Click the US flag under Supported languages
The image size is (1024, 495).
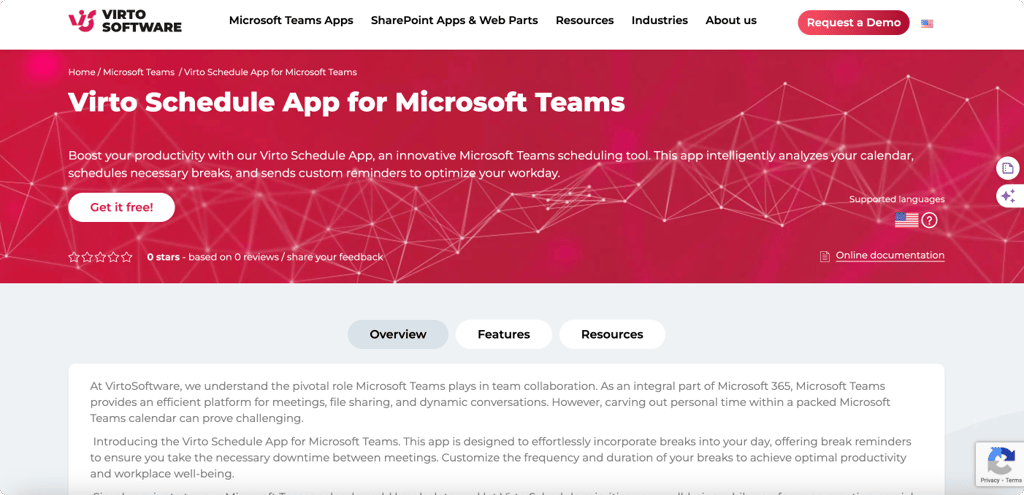pos(906,220)
